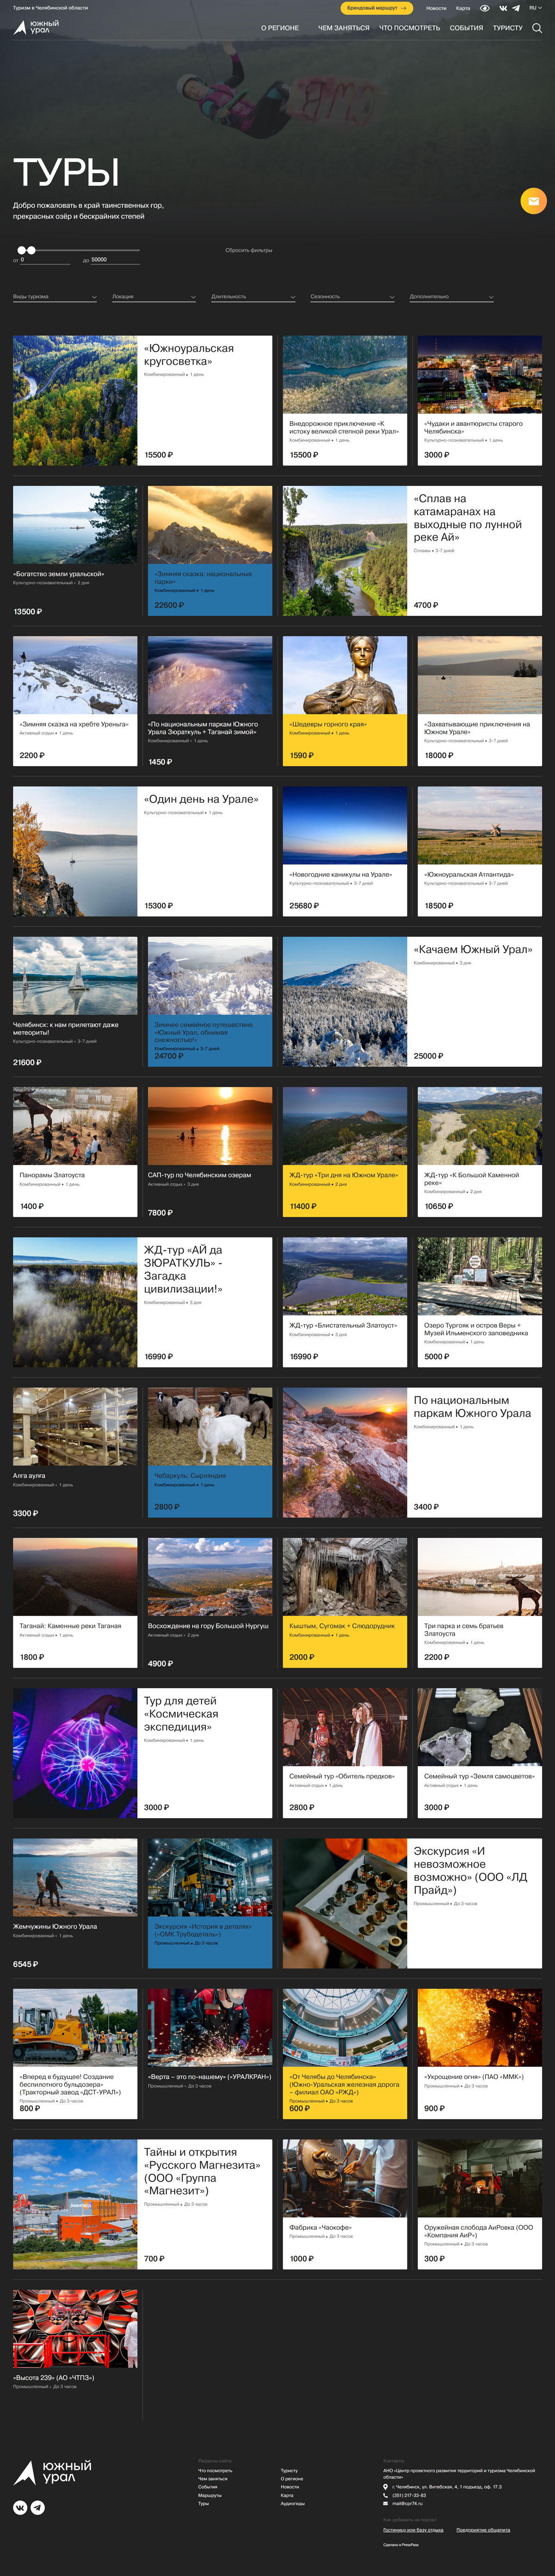Screen dimensions: 555x2576
Task: Open Чебаркуль: Сырляндия blue card
Action: click(x=210, y=1452)
